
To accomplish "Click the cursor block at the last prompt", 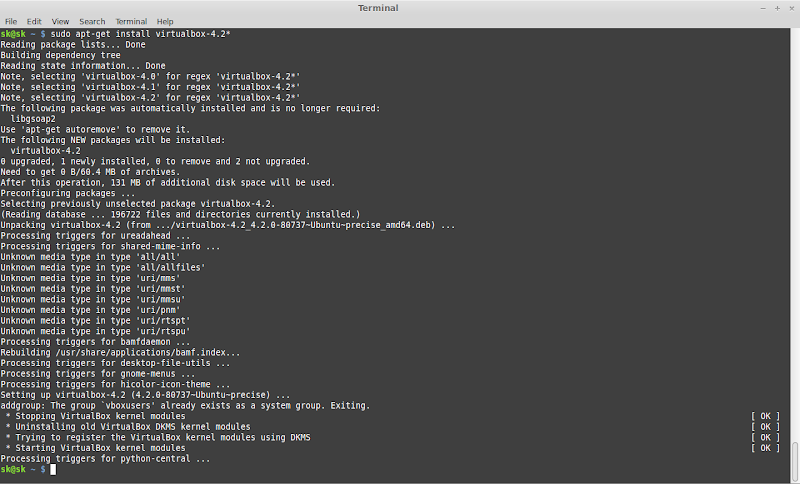I will [x=53, y=469].
